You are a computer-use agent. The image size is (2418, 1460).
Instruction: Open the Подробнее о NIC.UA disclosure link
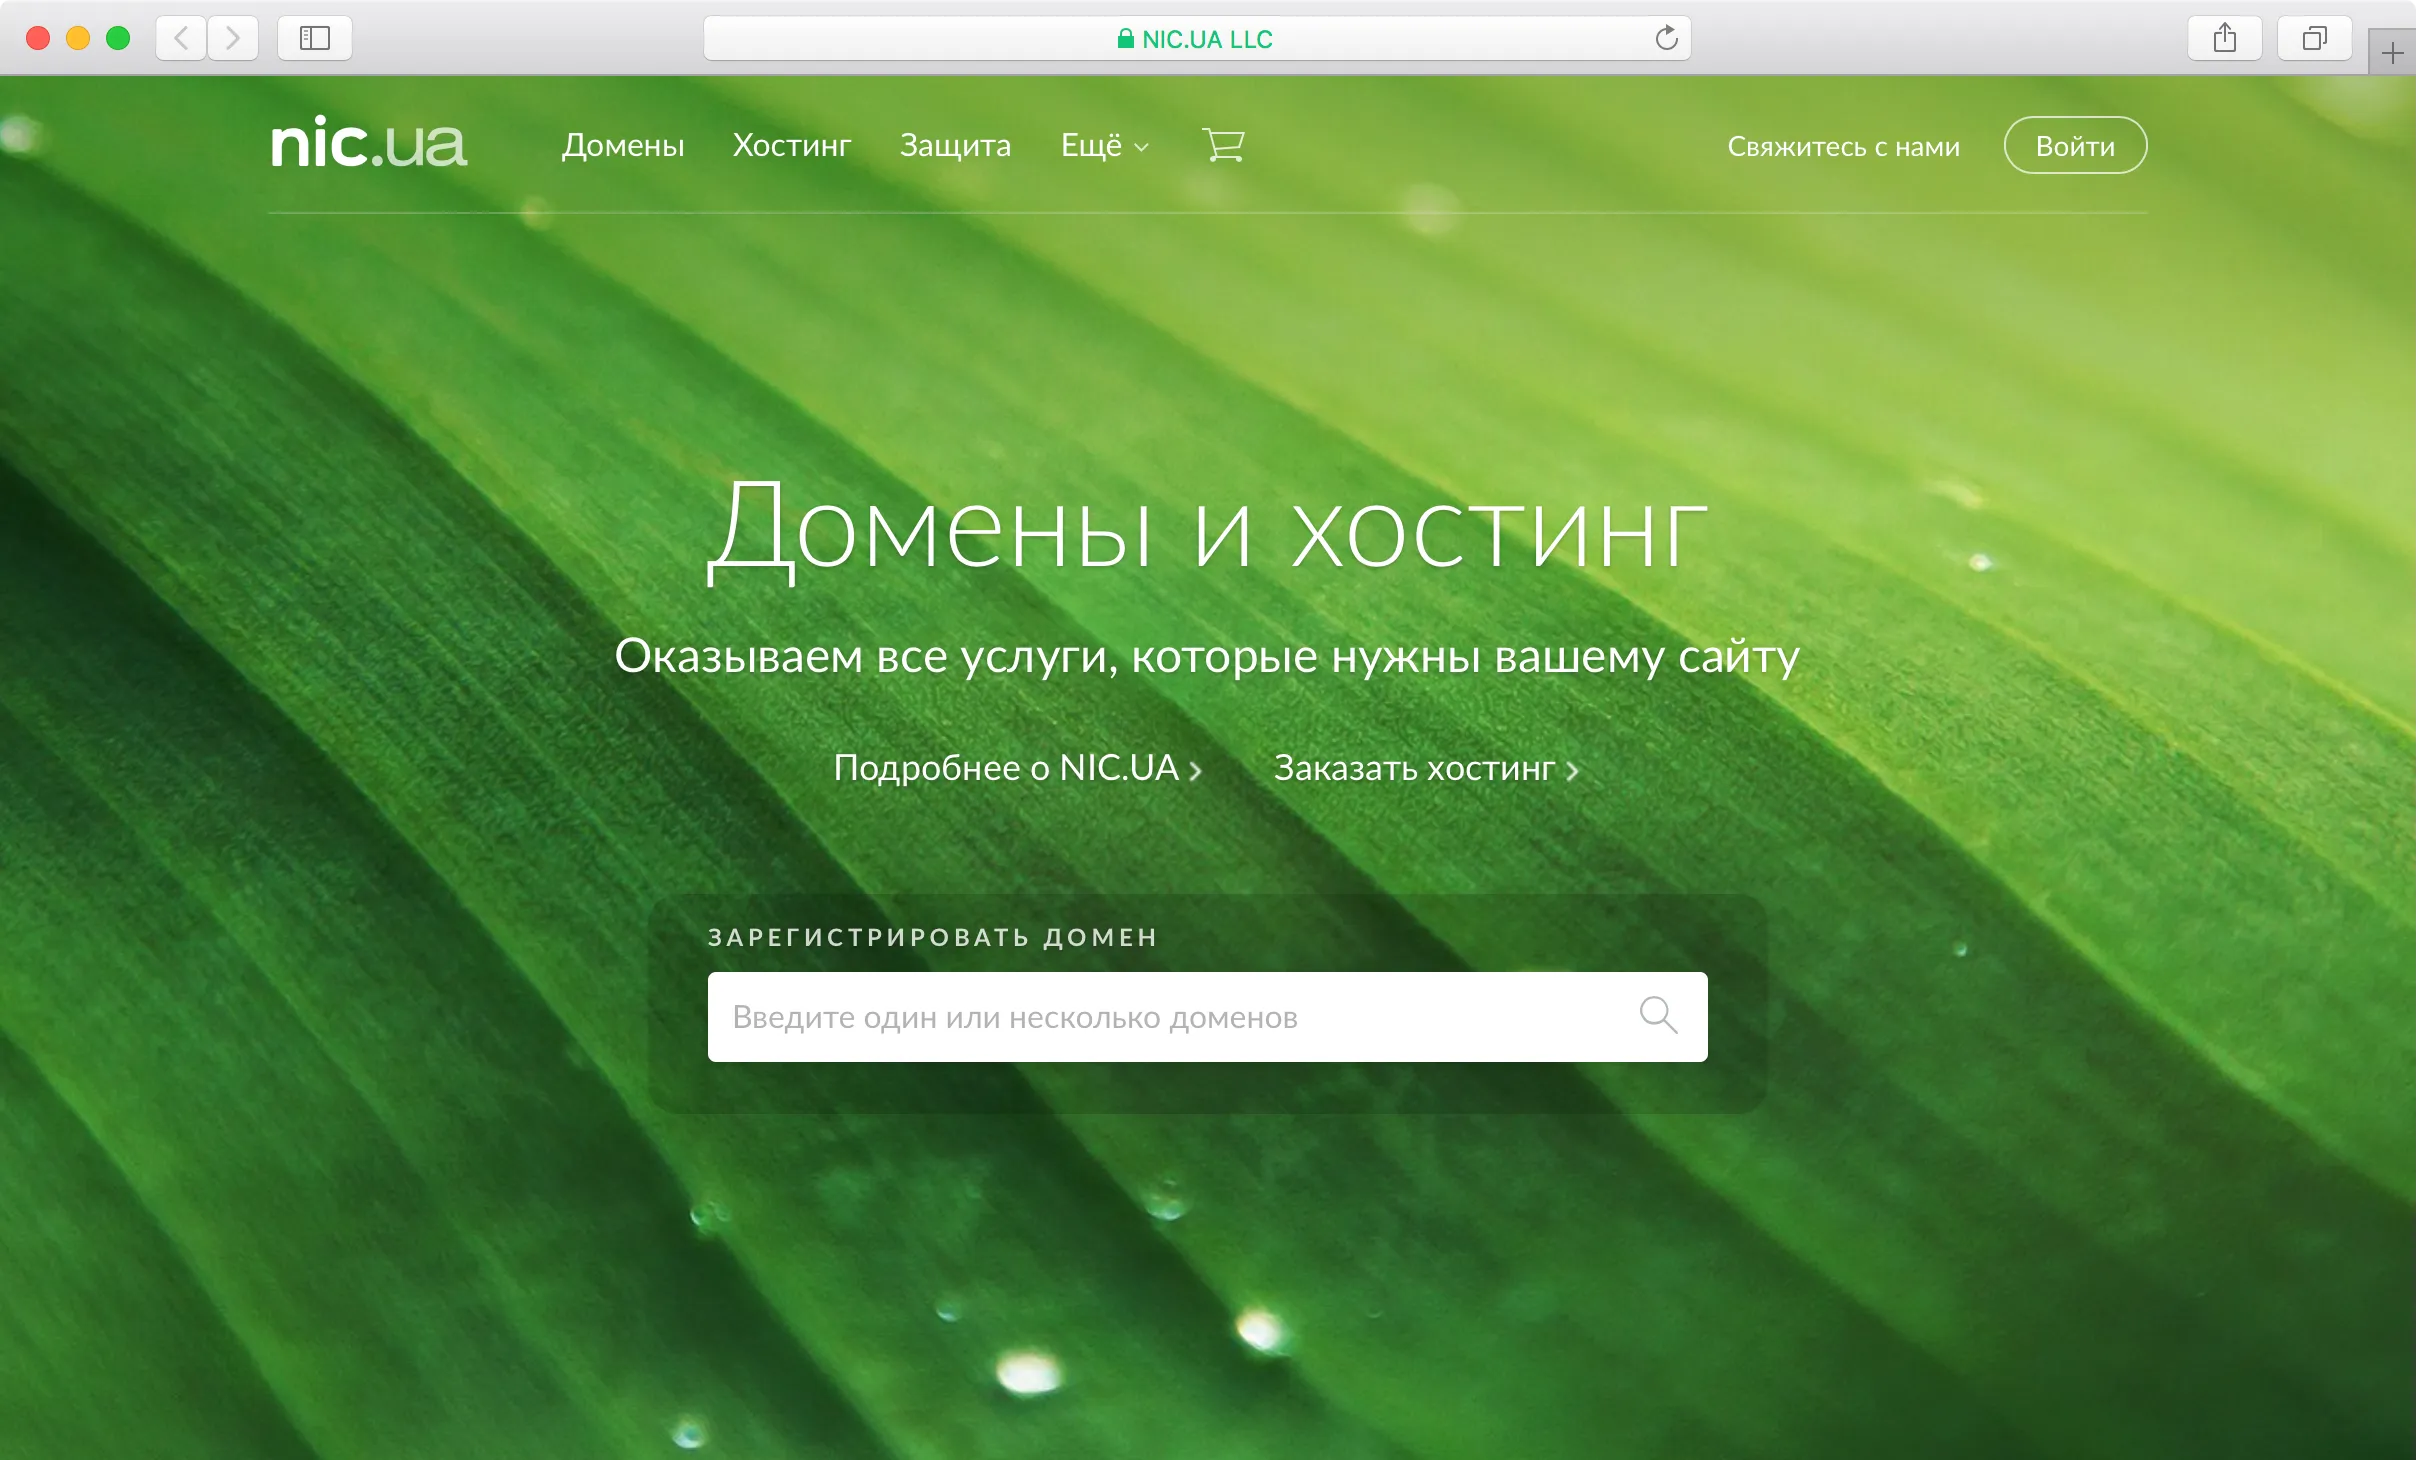click(x=1005, y=769)
